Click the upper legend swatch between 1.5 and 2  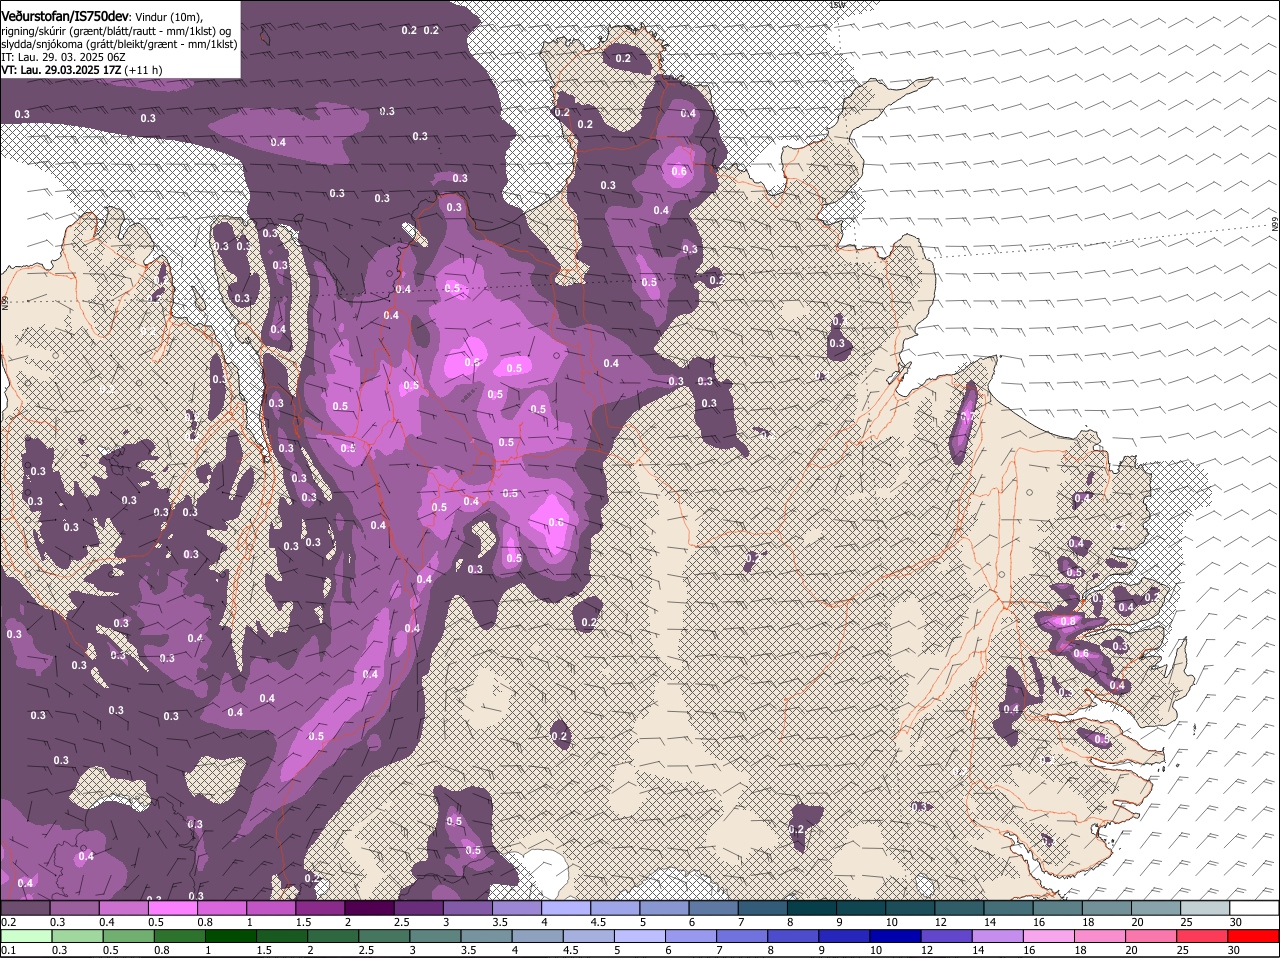[320, 908]
